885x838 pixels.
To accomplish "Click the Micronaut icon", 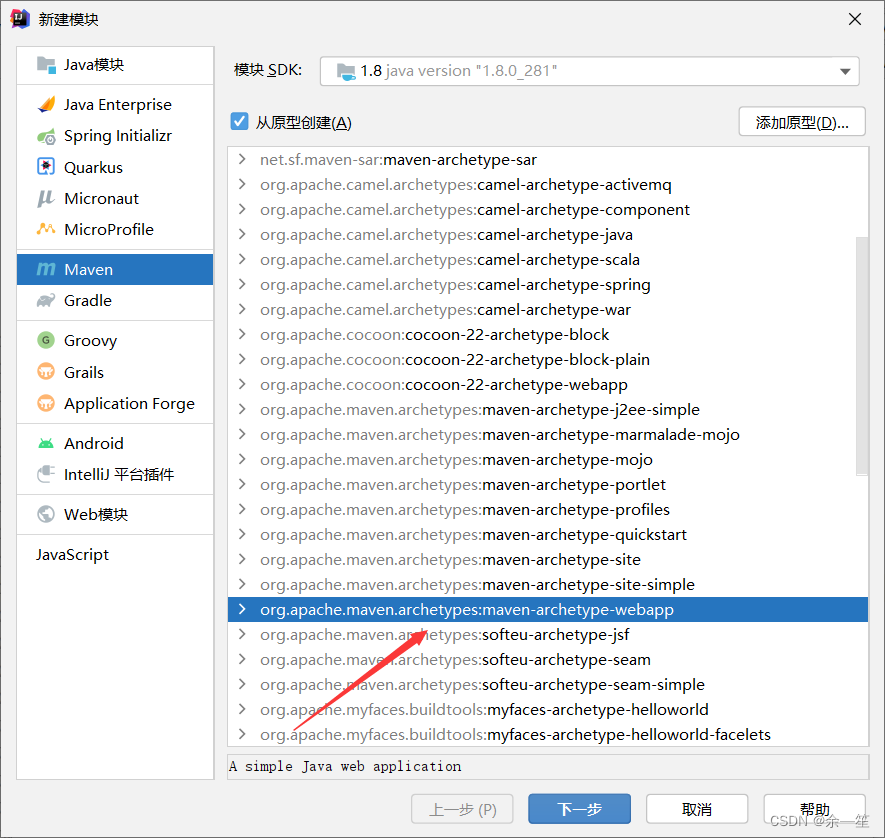I will pyautogui.click(x=46, y=199).
